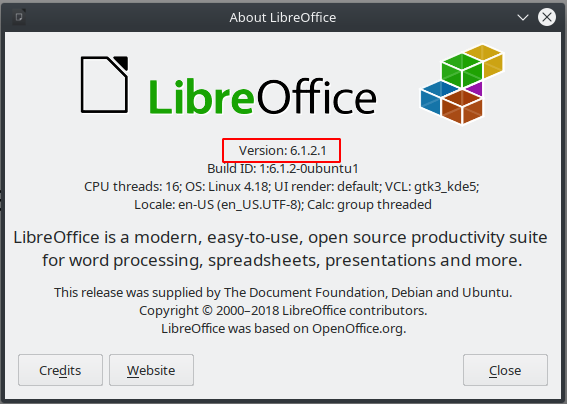Click the About LibreOffice title text

coord(283,17)
